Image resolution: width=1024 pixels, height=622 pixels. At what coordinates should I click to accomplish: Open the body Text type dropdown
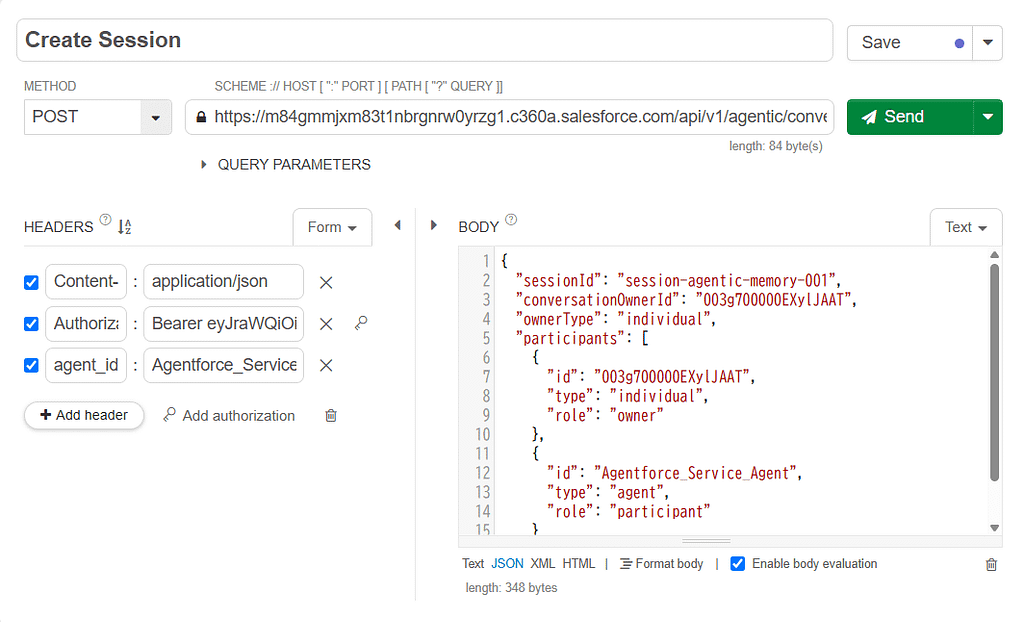[x=966, y=227]
